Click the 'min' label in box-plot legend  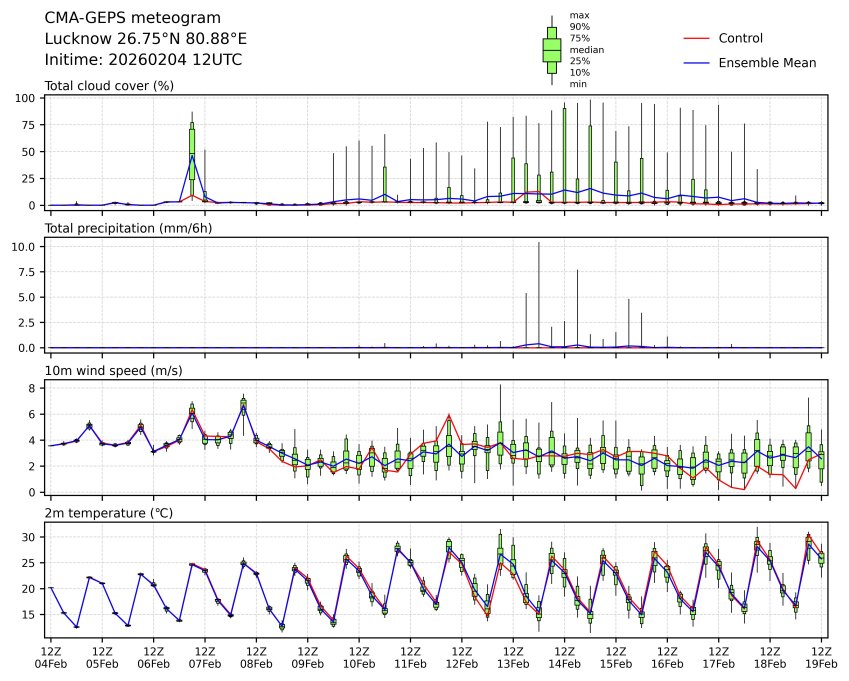[578, 84]
